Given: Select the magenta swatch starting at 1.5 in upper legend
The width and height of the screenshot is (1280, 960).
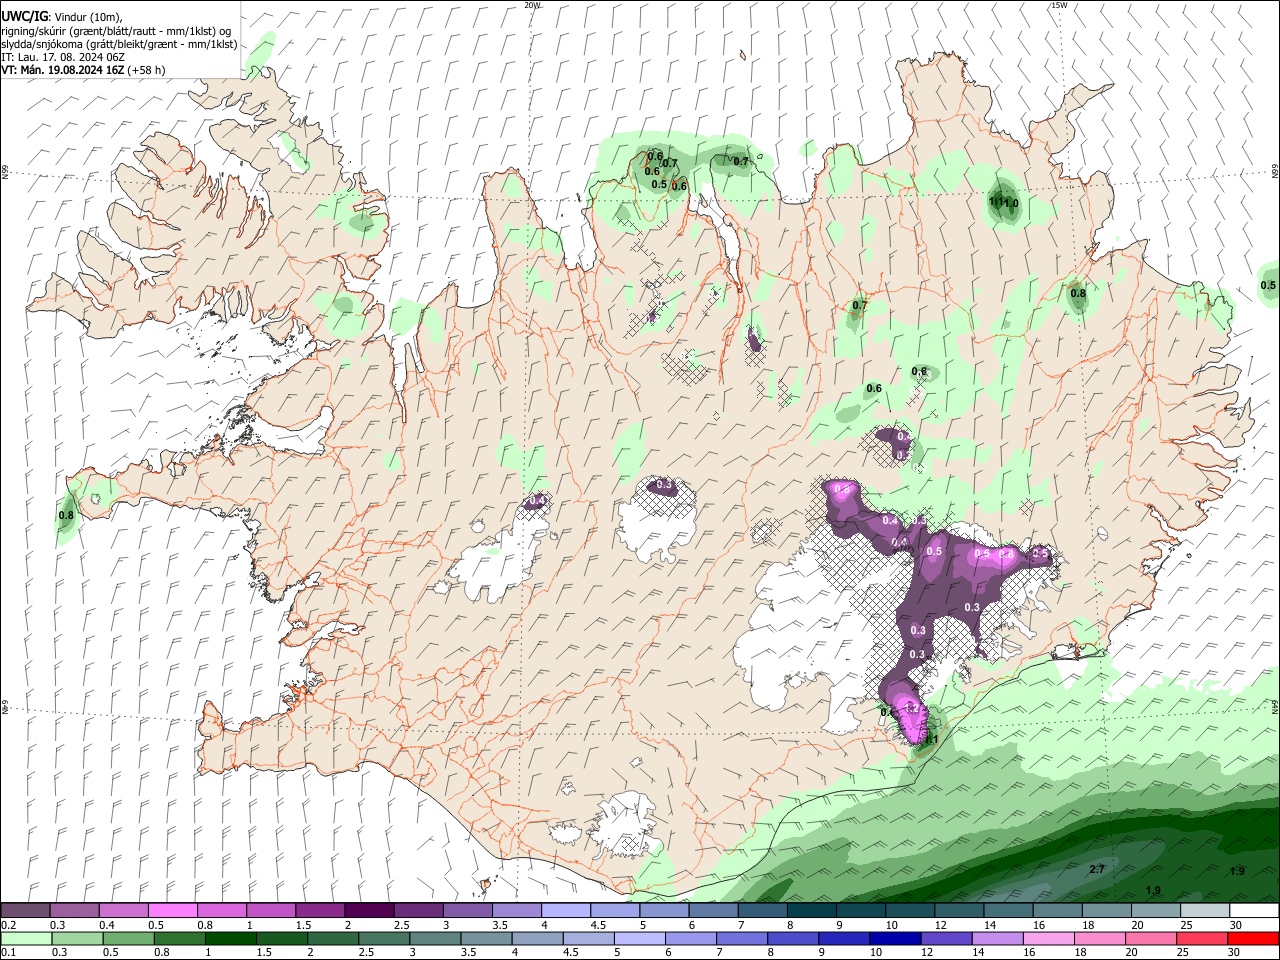Looking at the screenshot, I should click(x=319, y=911).
